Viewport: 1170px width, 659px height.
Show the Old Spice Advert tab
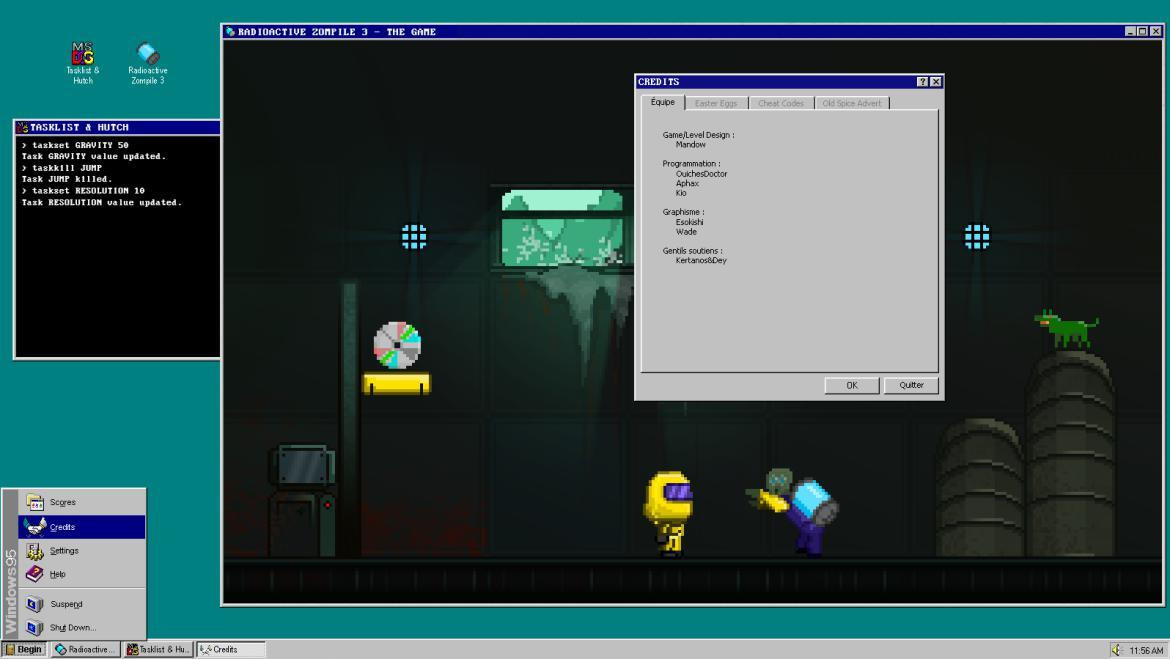point(851,103)
